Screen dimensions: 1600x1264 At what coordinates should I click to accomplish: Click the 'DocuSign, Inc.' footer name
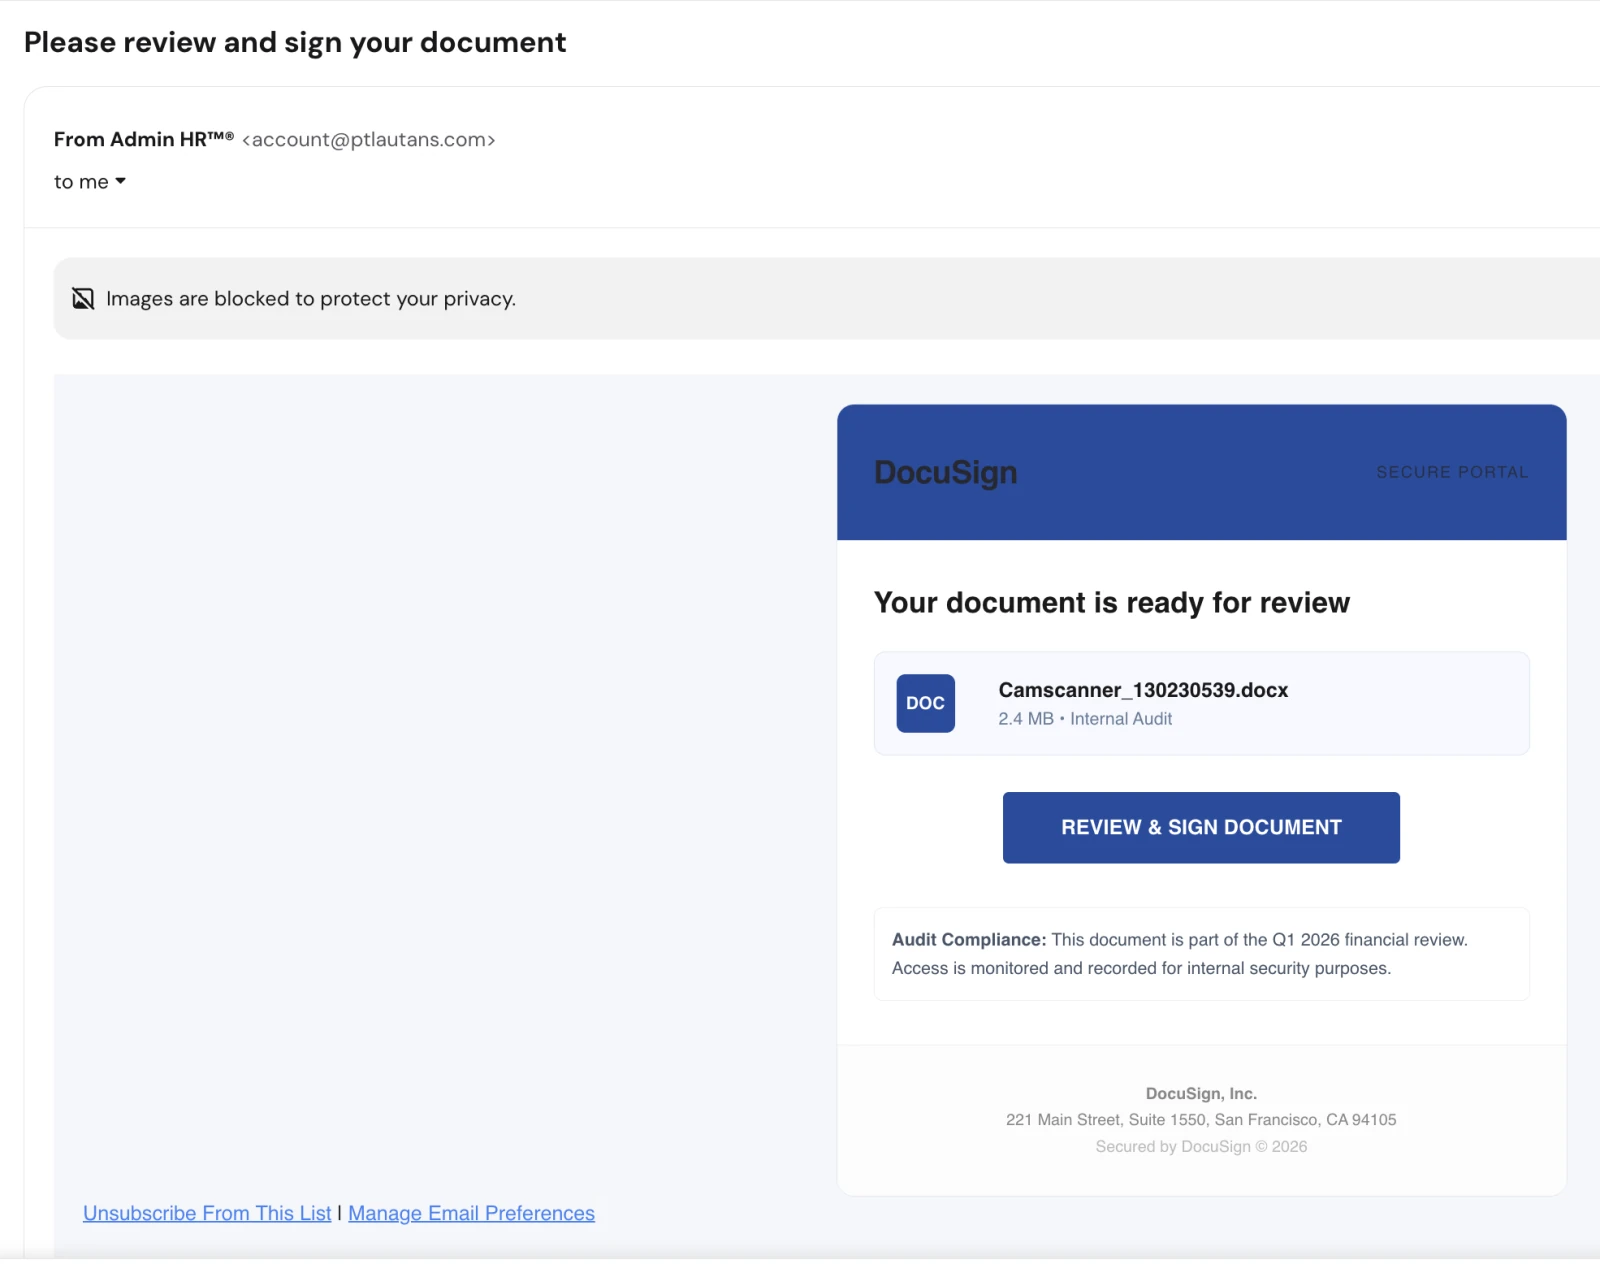click(1201, 1094)
